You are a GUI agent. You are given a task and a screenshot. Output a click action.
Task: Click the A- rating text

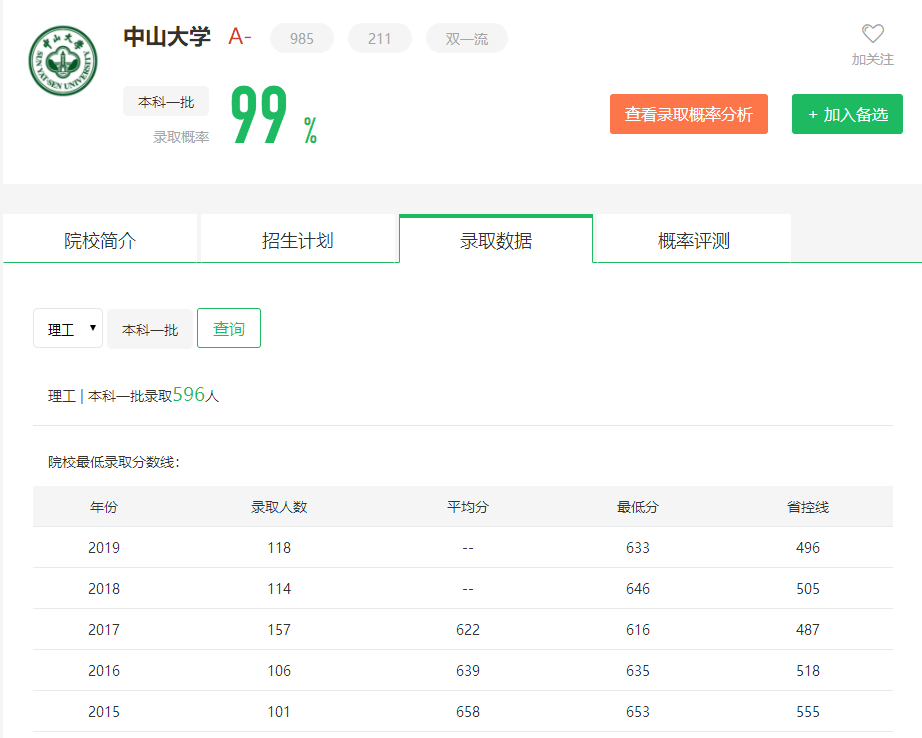tap(240, 36)
